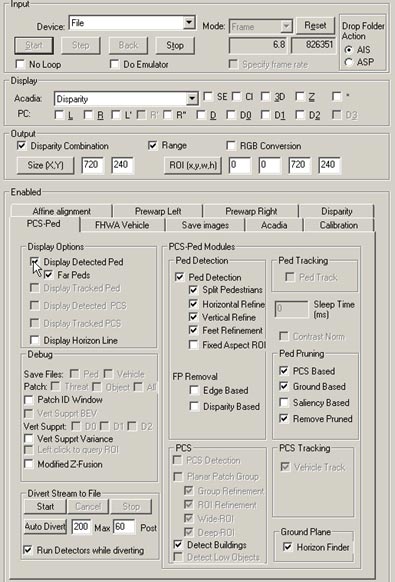
Task: Enable Patch ID Window checkbox
Action: tap(29, 400)
